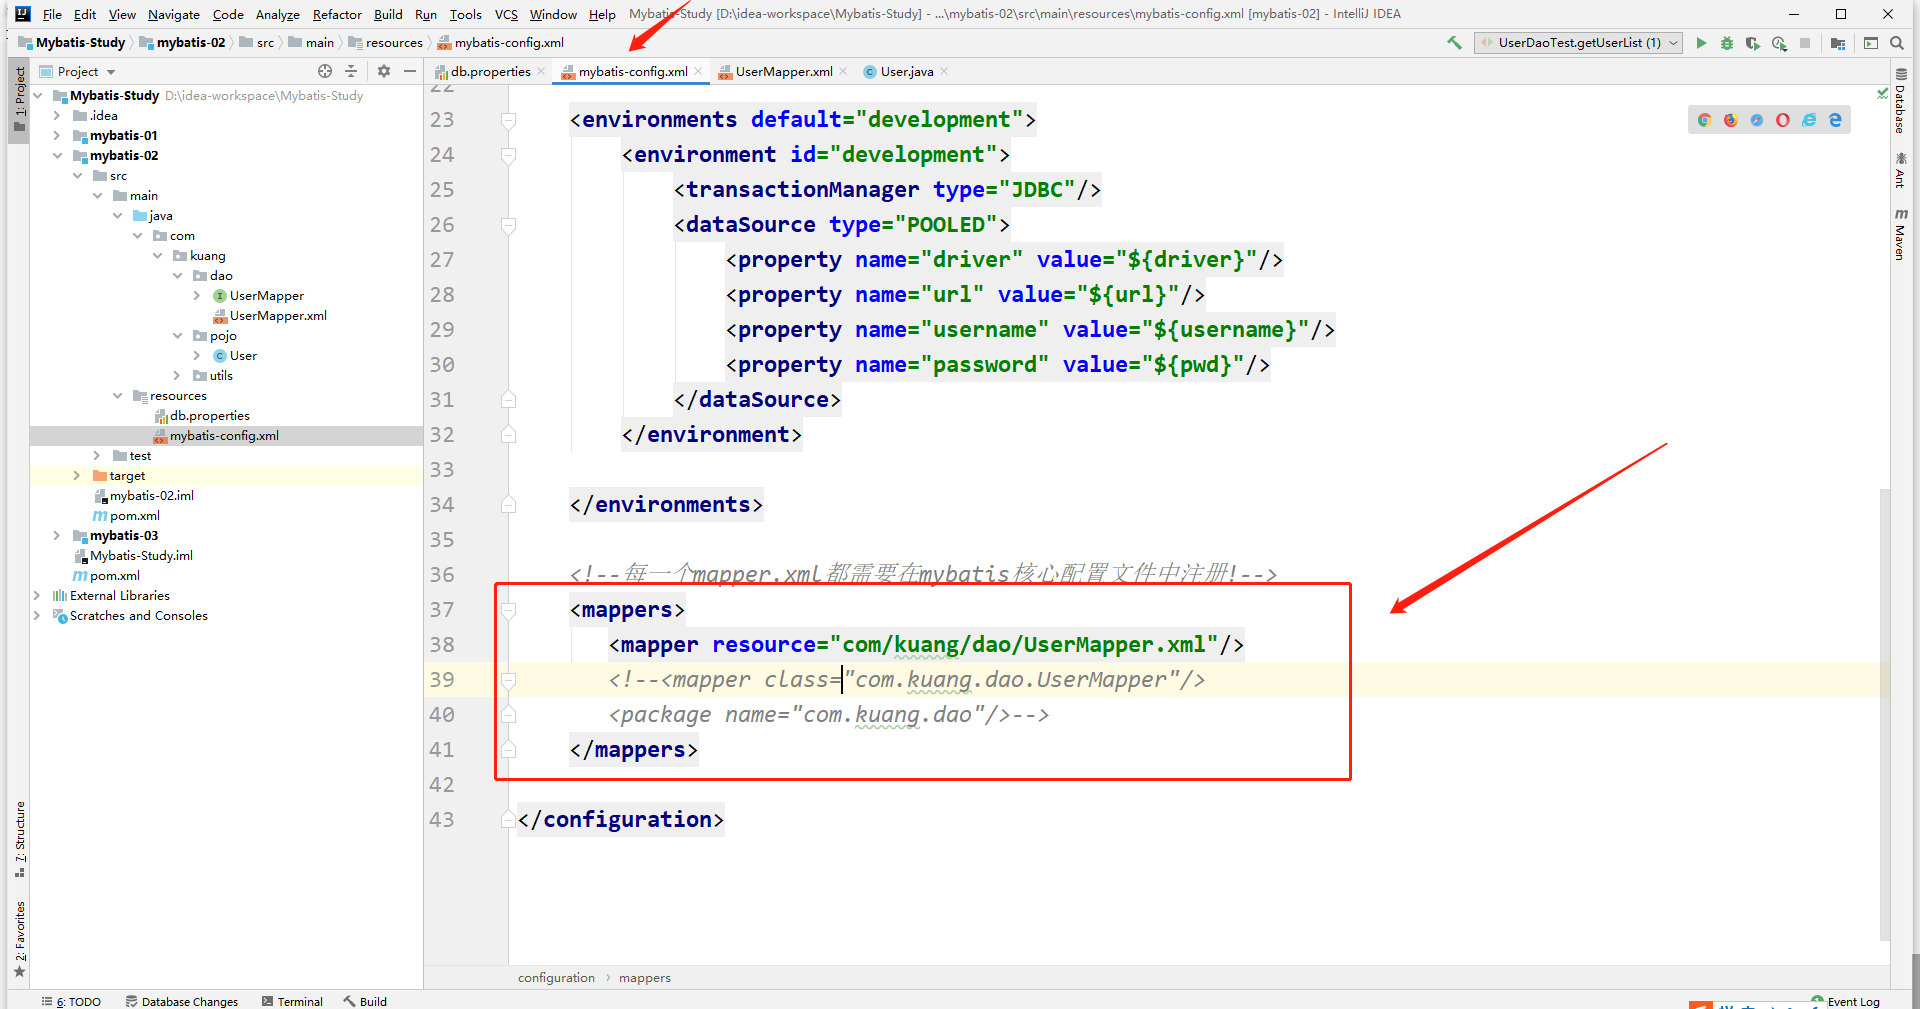Switch to the db.properties tab
The image size is (1920, 1009).
coord(490,71)
